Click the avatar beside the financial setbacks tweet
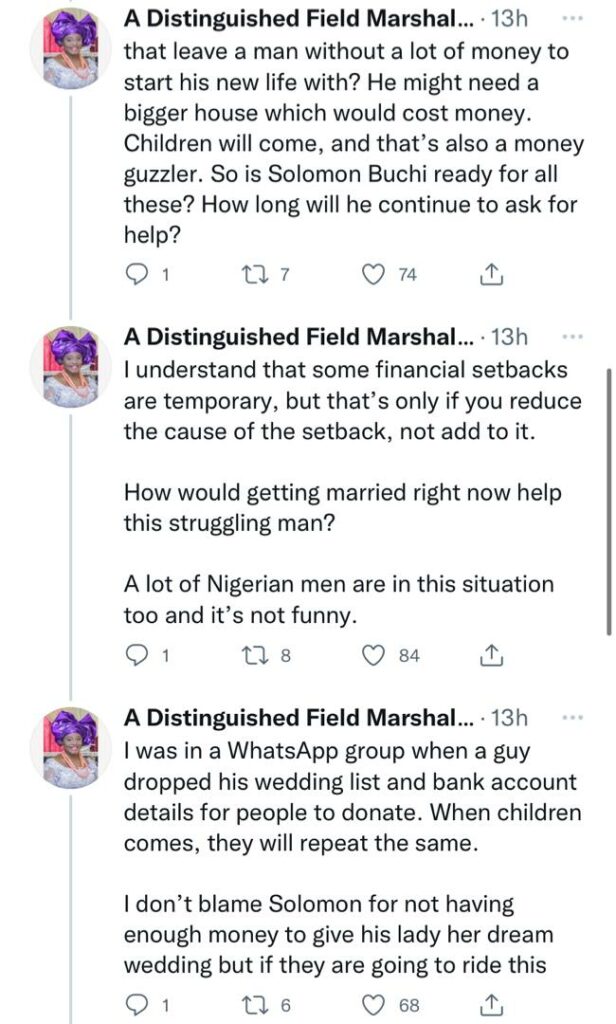Screen dimensions: 616x1024 tap(64, 367)
